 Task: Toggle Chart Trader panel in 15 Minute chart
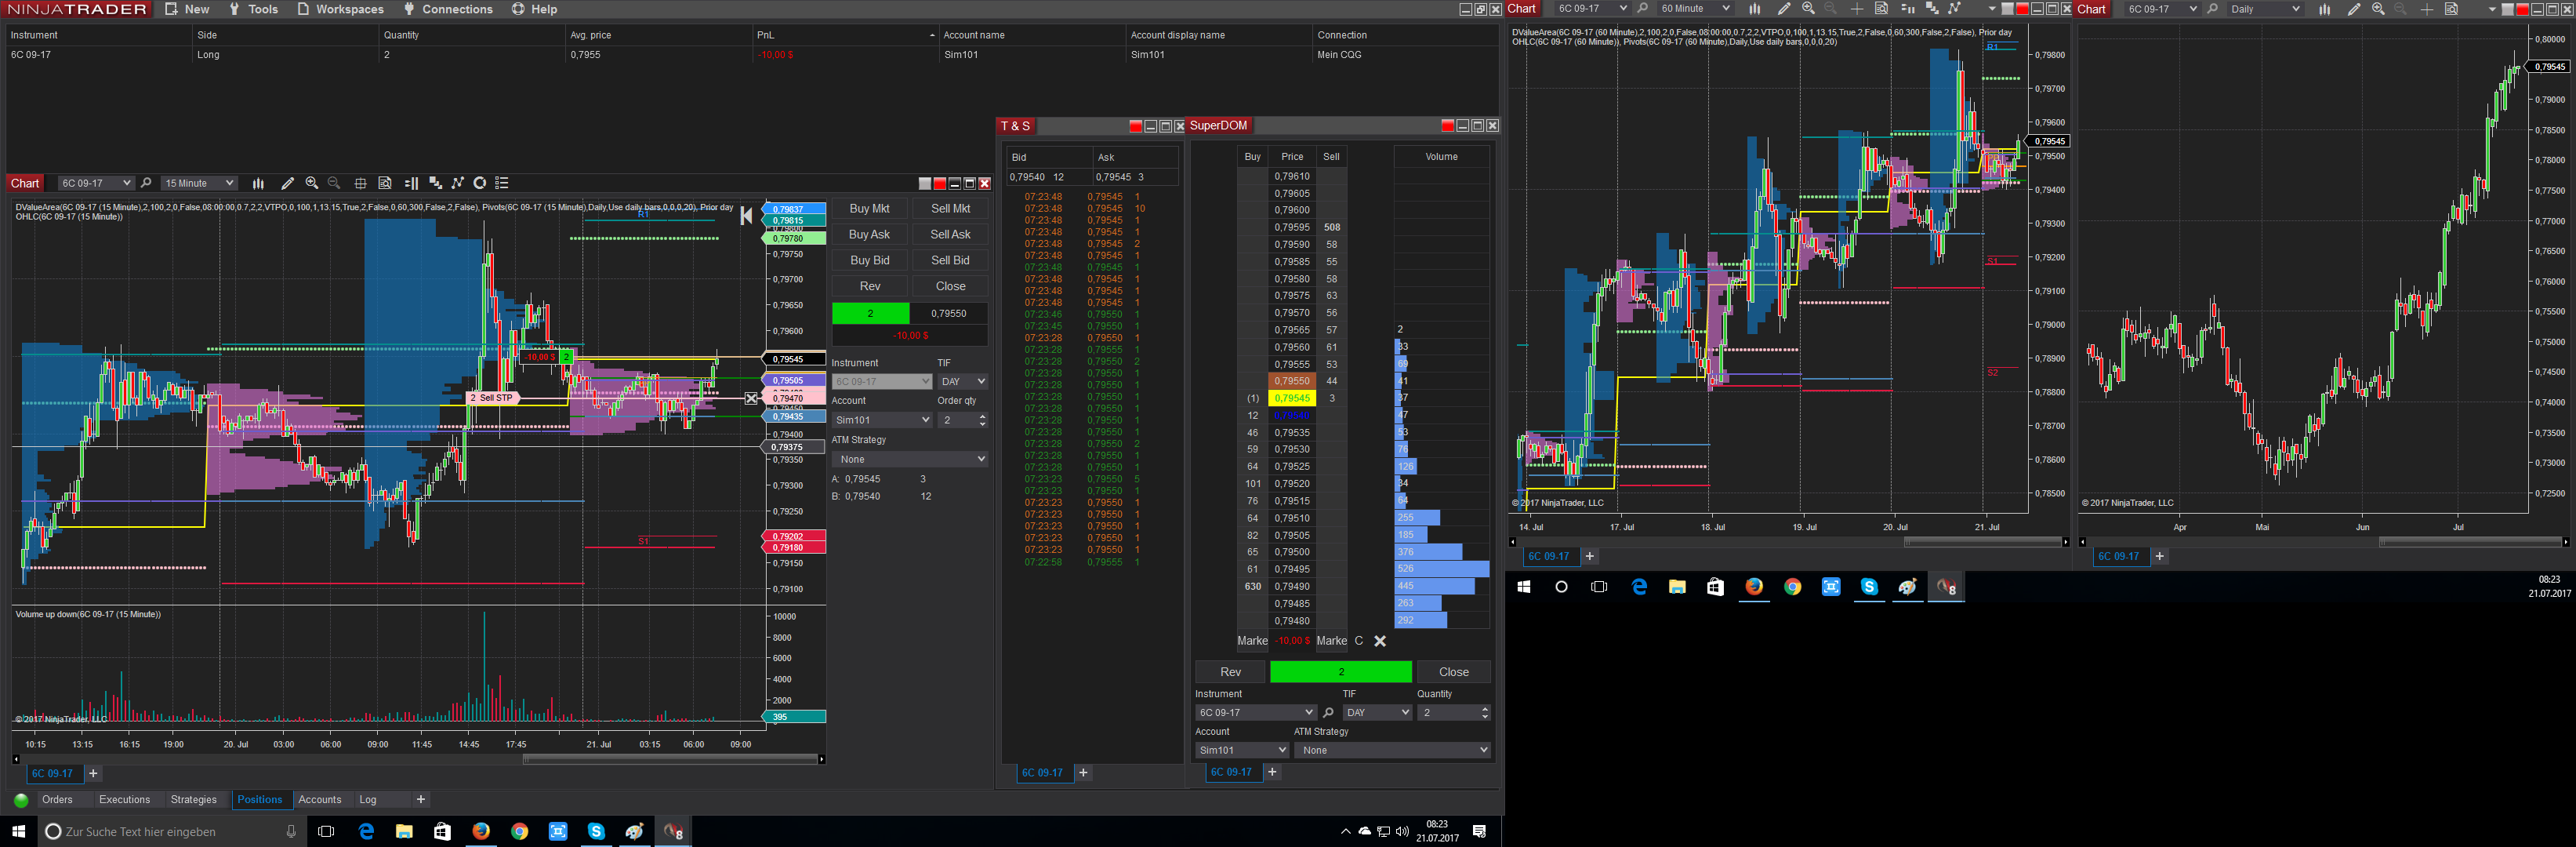click(411, 183)
